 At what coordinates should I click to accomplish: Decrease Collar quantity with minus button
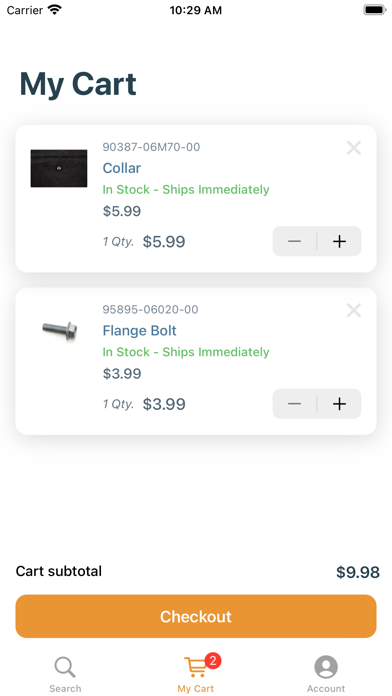[294, 241]
